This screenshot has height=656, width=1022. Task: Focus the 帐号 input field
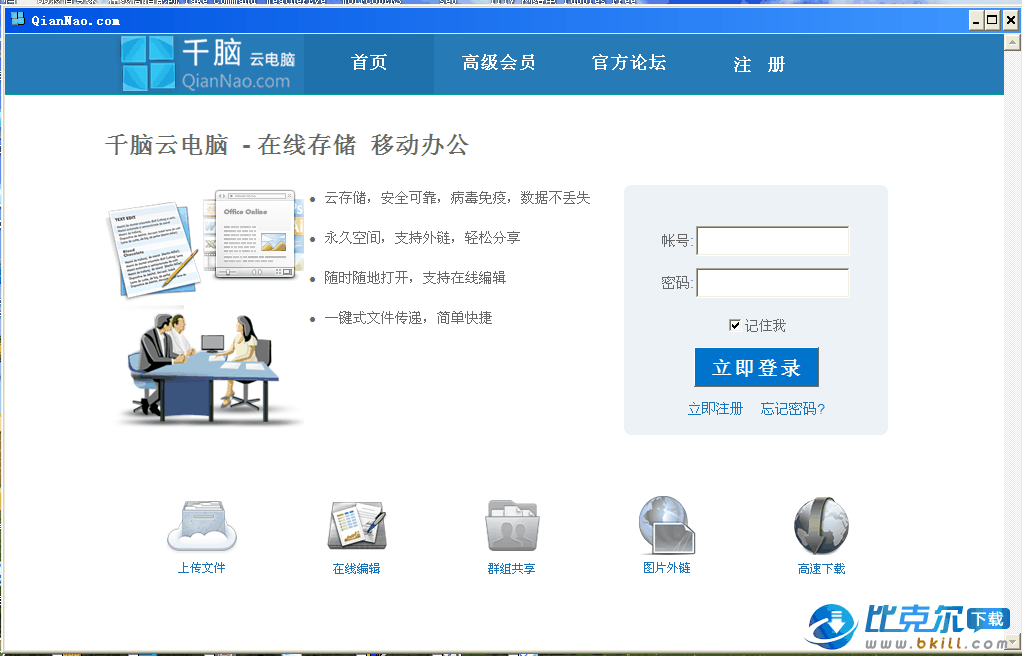(773, 241)
